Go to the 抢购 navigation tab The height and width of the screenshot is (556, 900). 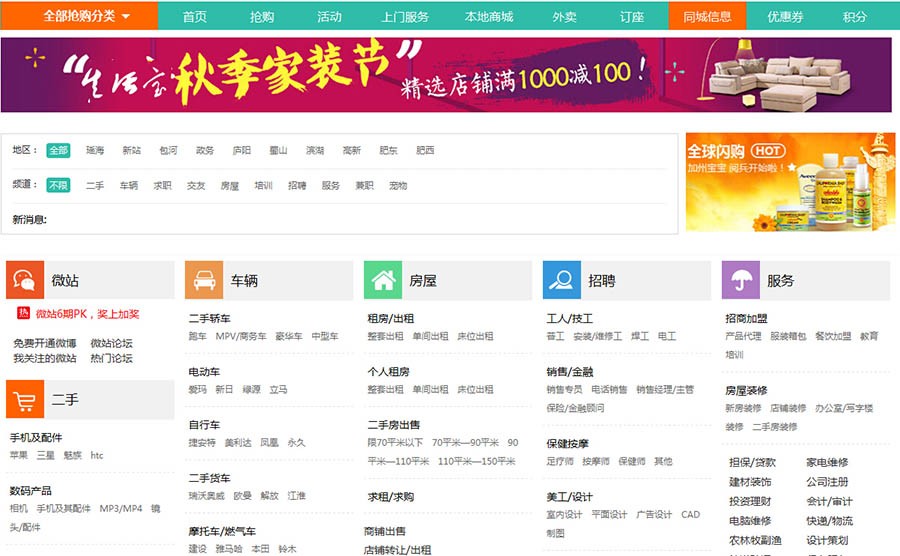pyautogui.click(x=262, y=16)
